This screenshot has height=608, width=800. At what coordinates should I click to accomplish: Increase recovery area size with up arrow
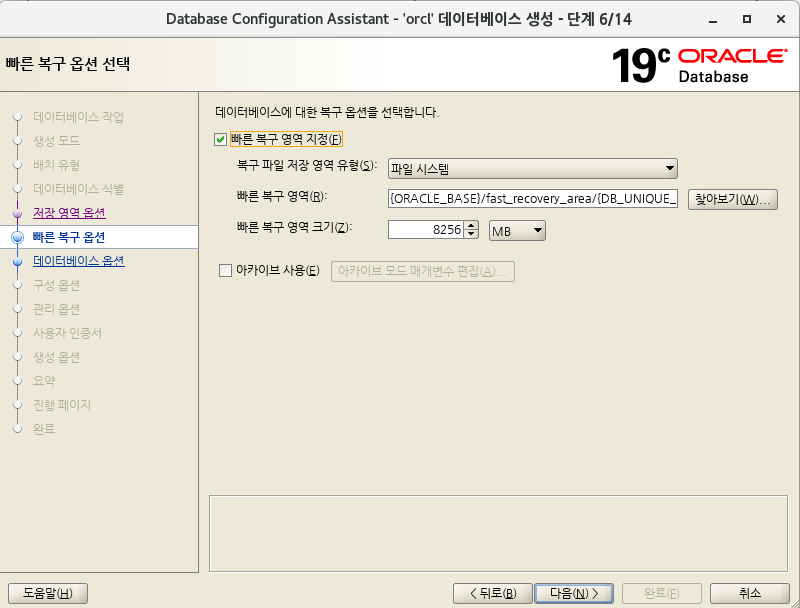[471, 225]
